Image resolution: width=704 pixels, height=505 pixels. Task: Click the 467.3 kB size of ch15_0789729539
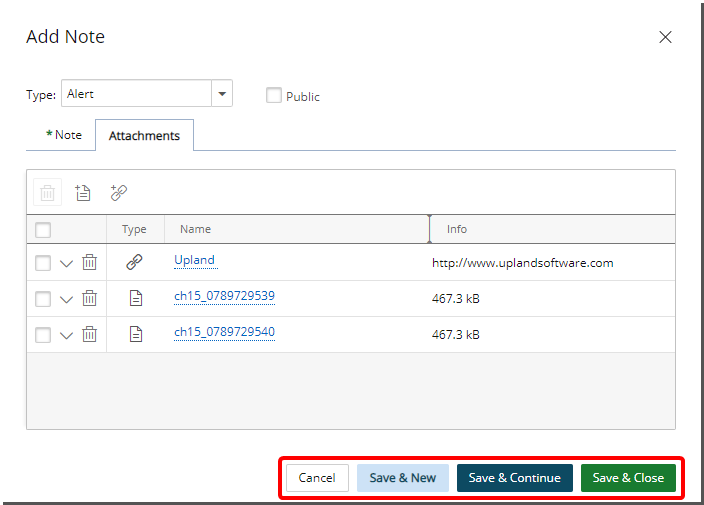[x=456, y=299]
